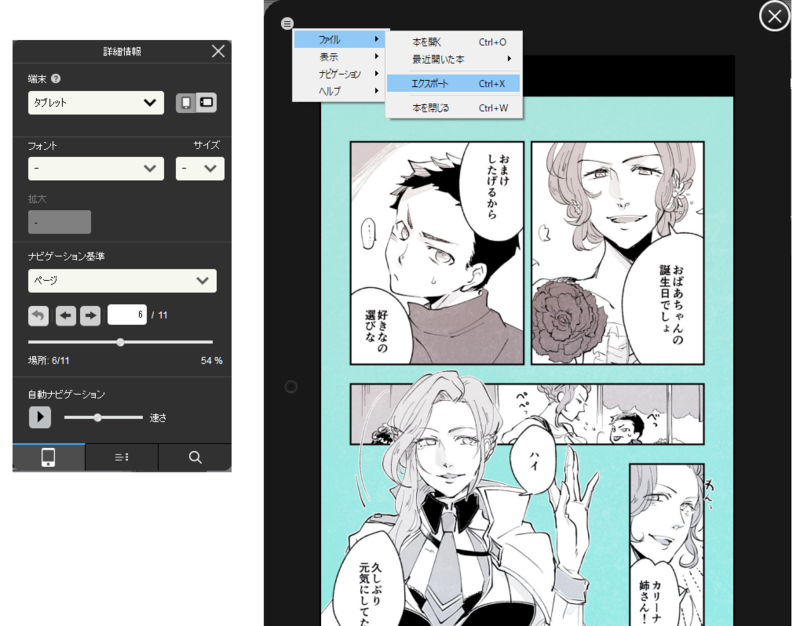Open the ナビゲーション menu item
This screenshot has height=626, width=800.
pyautogui.click(x=339, y=74)
